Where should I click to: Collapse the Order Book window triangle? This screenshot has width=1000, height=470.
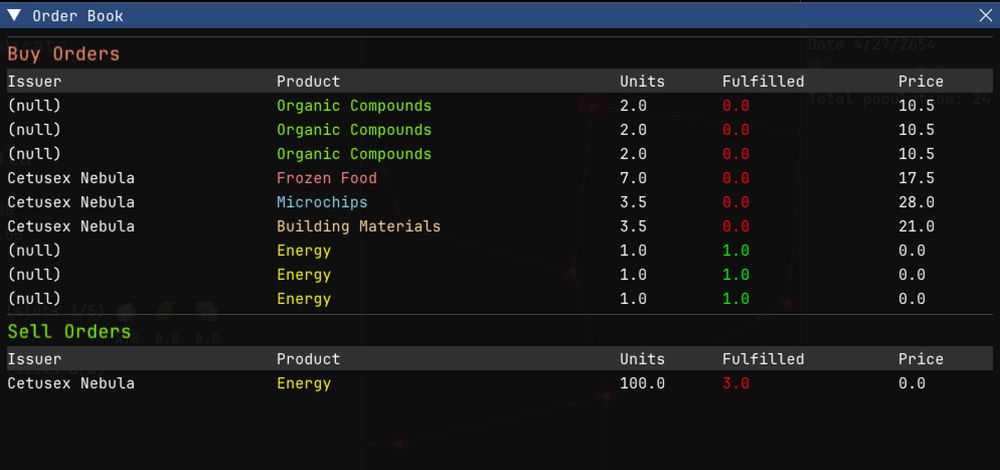click(14, 16)
